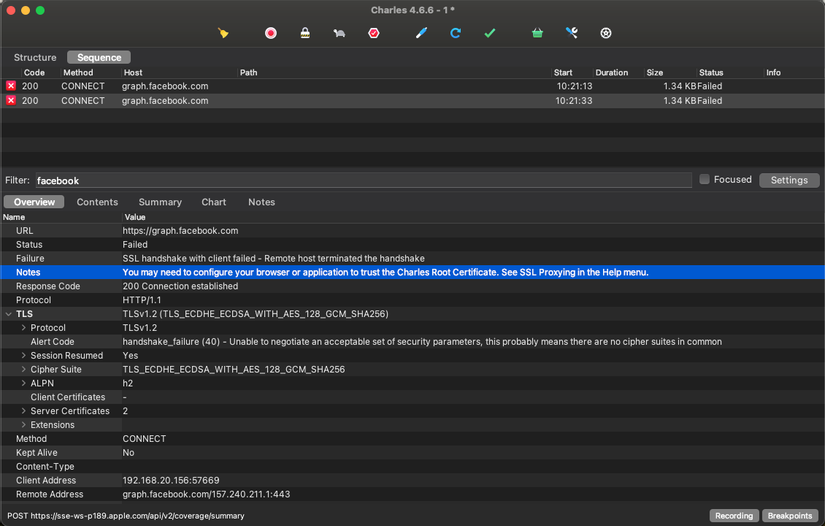Repeat selected request with refresh icon
This screenshot has width=825, height=526.
pos(456,33)
